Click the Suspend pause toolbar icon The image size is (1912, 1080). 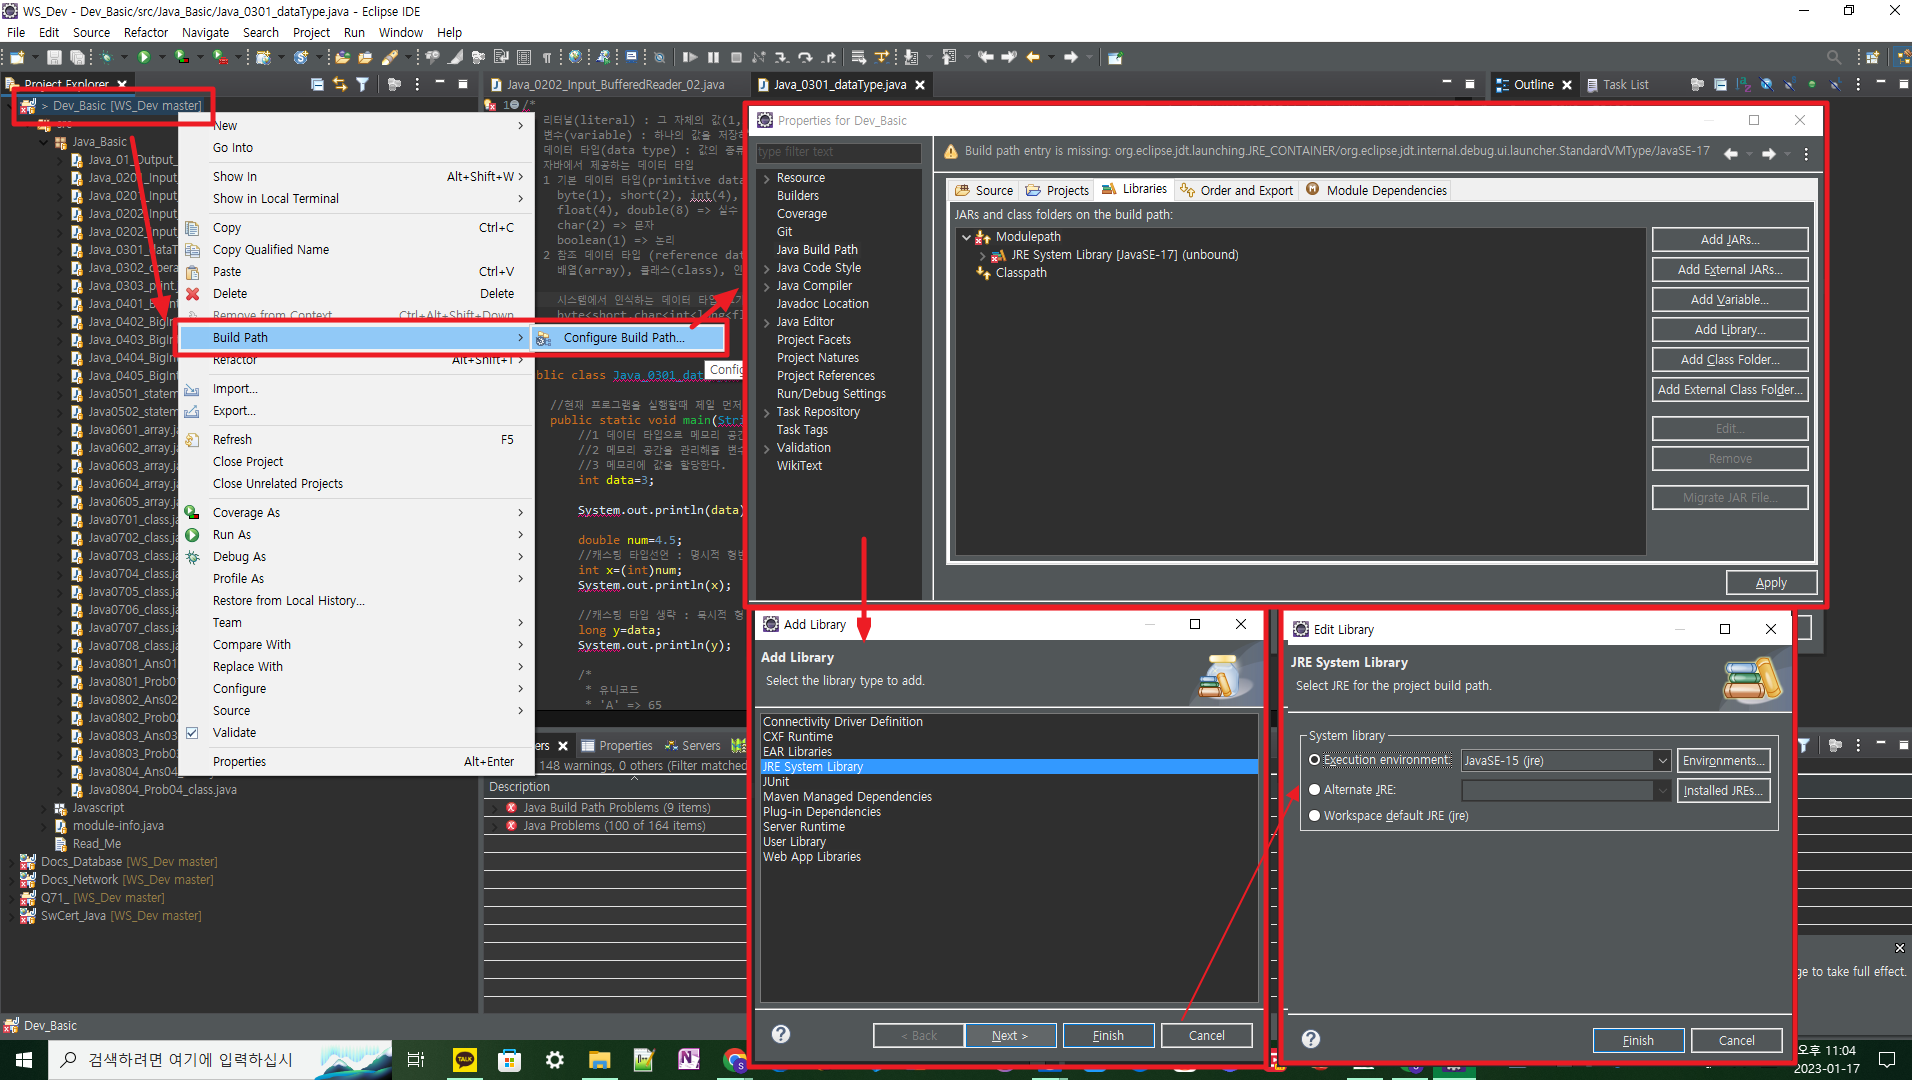tap(713, 58)
